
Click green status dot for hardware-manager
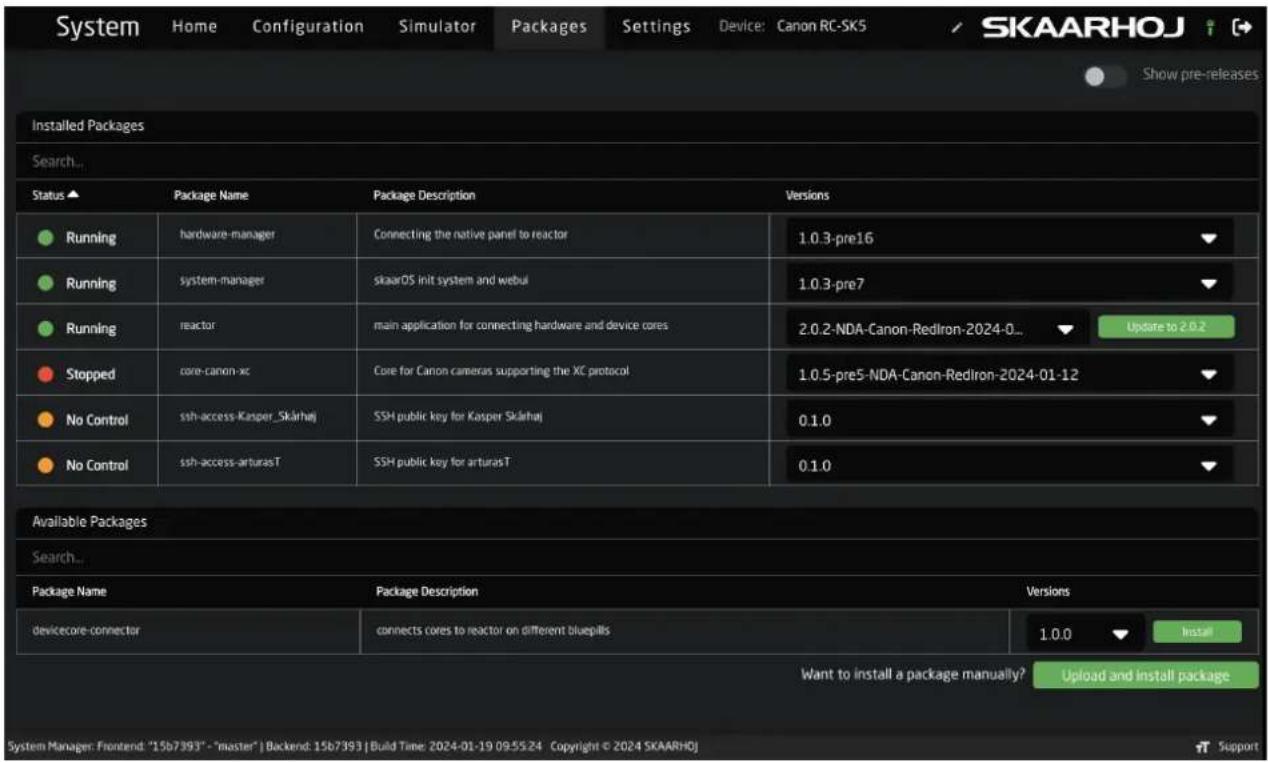(x=45, y=238)
